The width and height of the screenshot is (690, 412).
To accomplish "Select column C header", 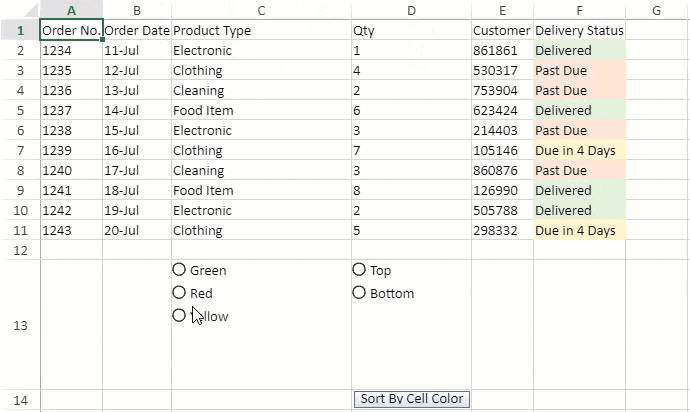I will [261, 10].
